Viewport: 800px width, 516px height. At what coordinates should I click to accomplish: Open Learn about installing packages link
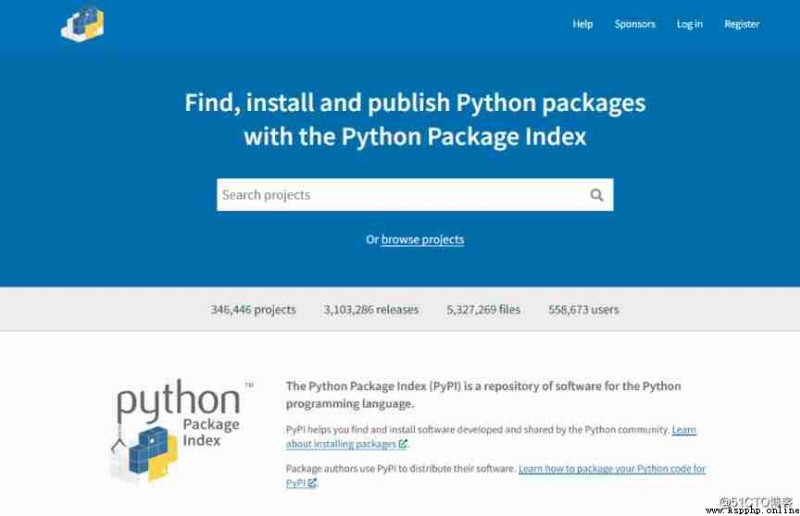(x=491, y=437)
